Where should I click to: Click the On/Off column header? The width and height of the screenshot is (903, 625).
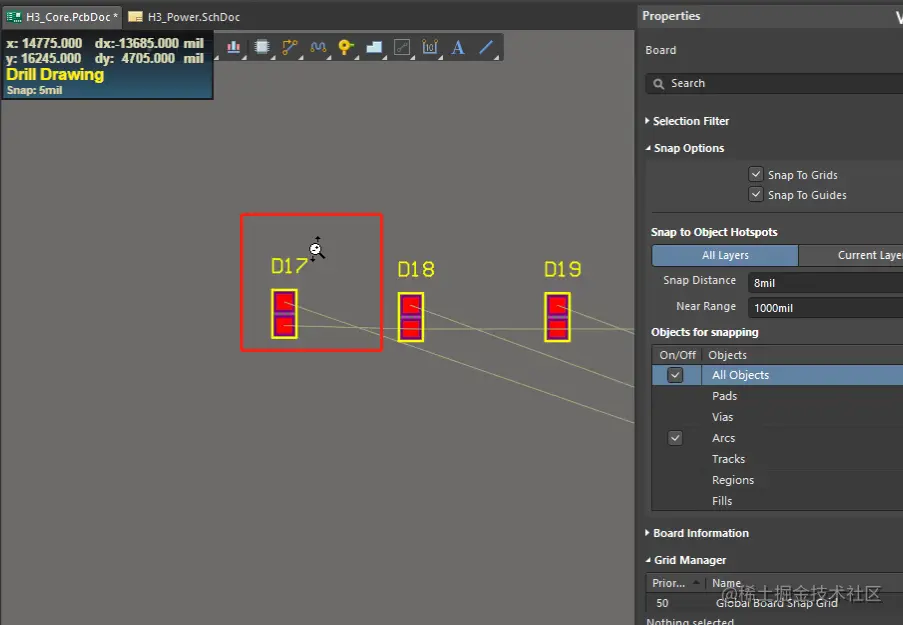677,355
